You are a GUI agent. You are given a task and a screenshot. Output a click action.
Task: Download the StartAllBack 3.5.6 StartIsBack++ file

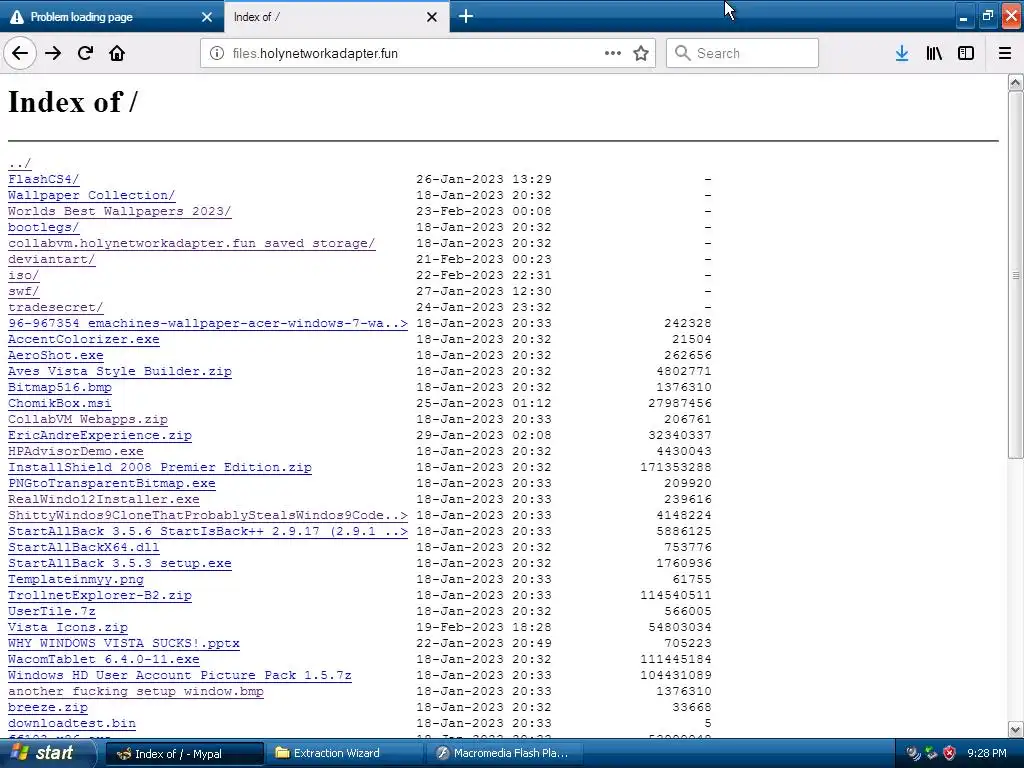click(208, 531)
